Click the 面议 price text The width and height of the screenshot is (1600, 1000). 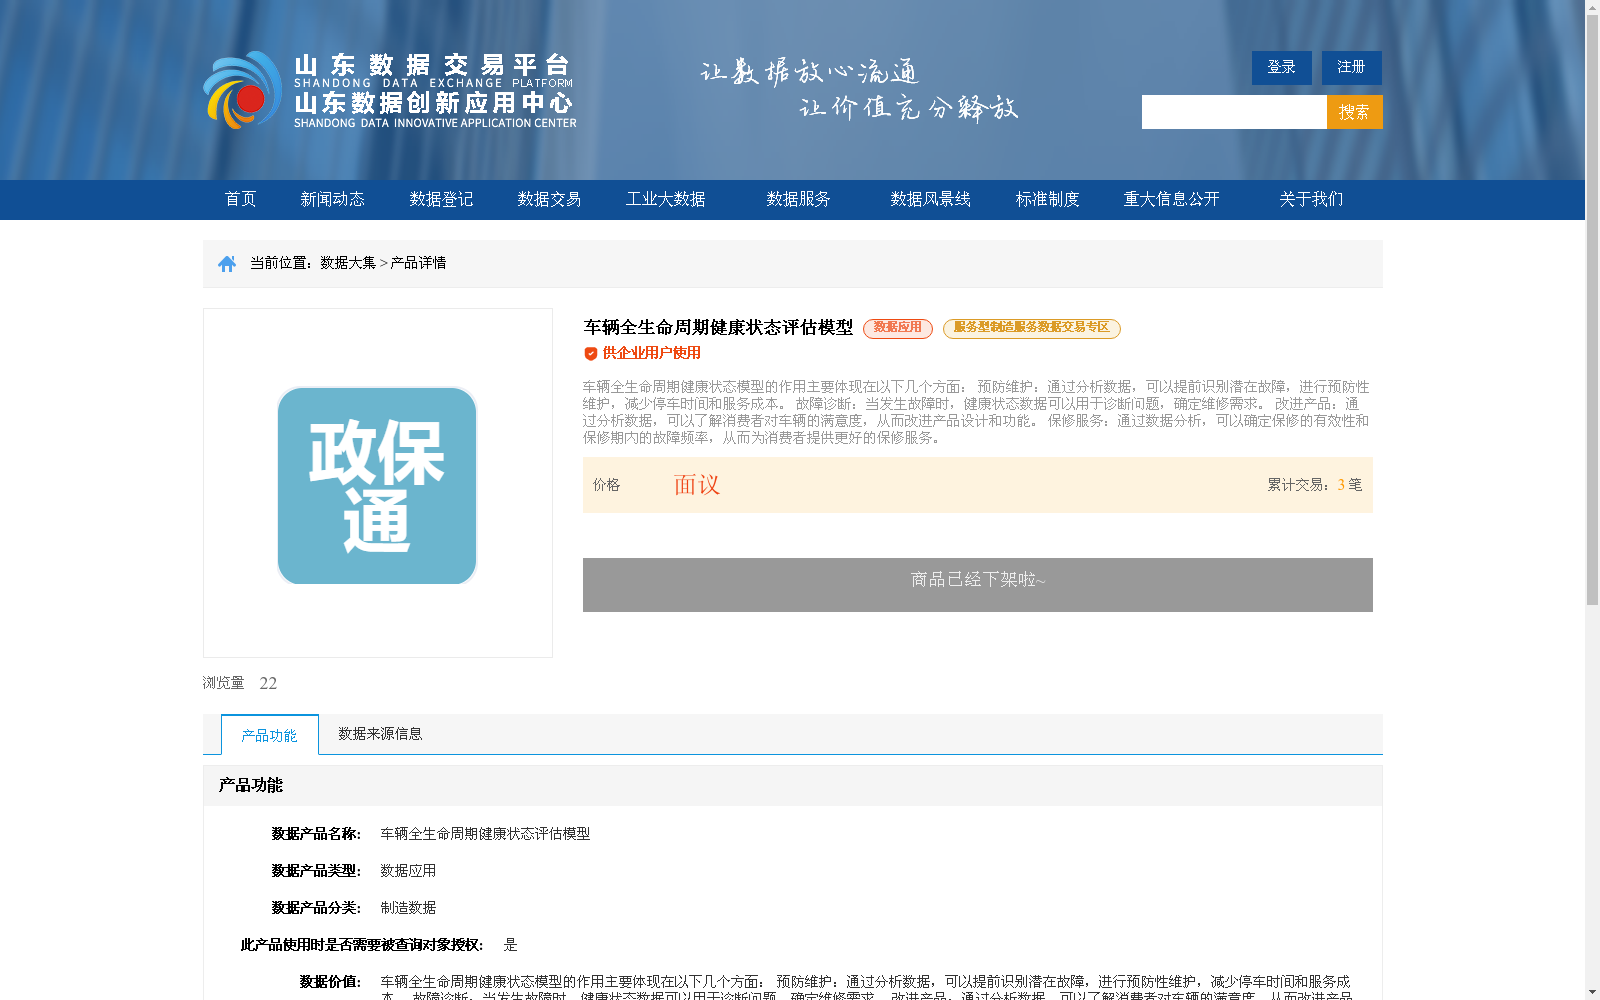pyautogui.click(x=697, y=485)
